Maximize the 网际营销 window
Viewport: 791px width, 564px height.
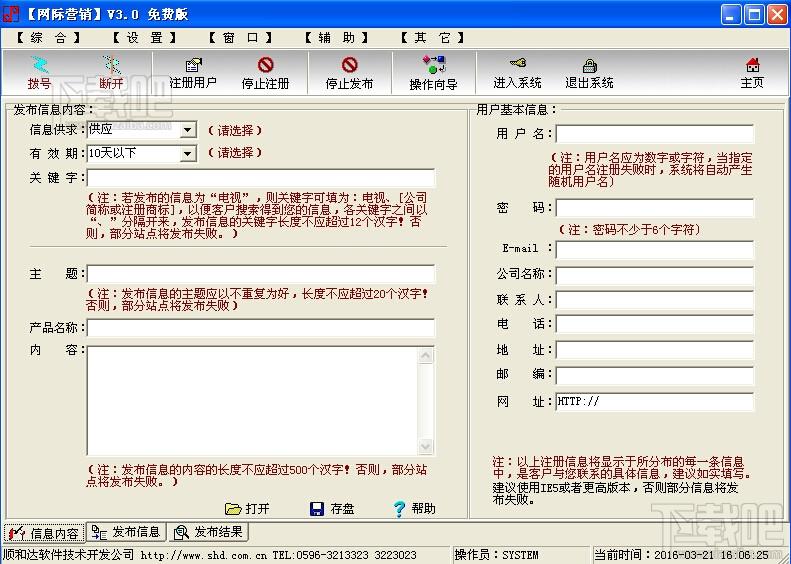point(754,14)
